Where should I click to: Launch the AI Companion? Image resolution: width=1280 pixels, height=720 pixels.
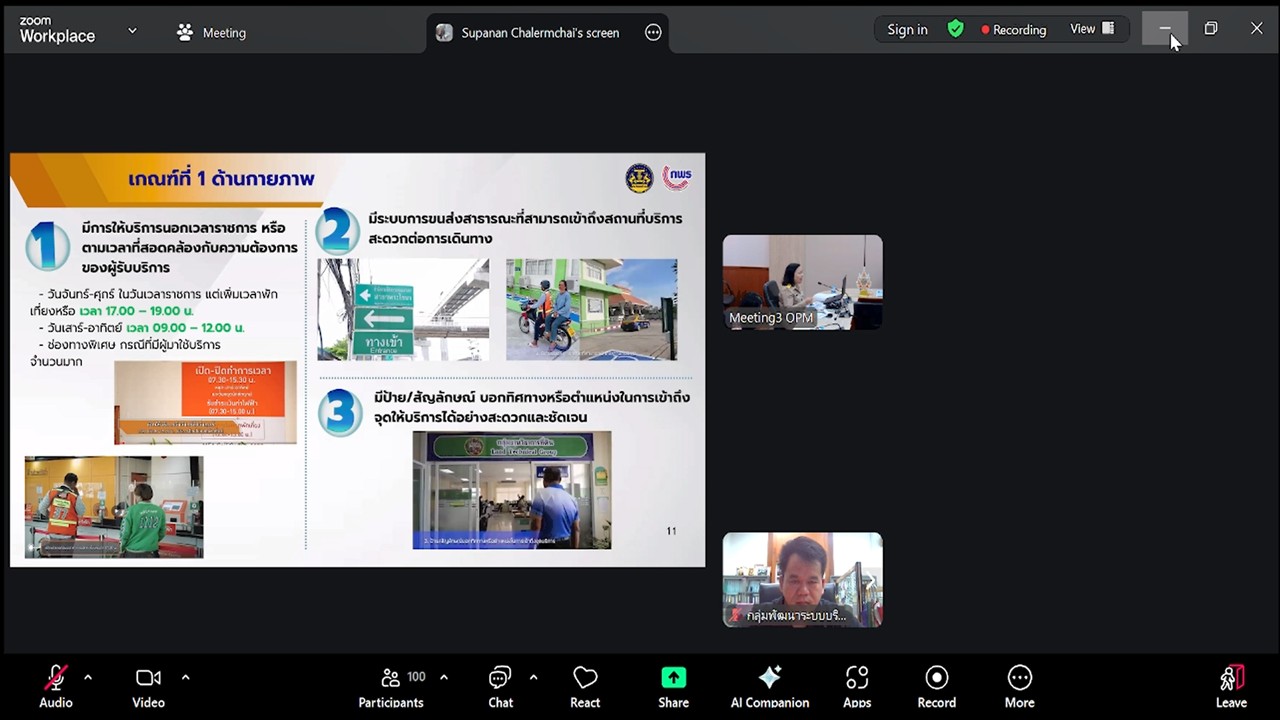(x=769, y=680)
